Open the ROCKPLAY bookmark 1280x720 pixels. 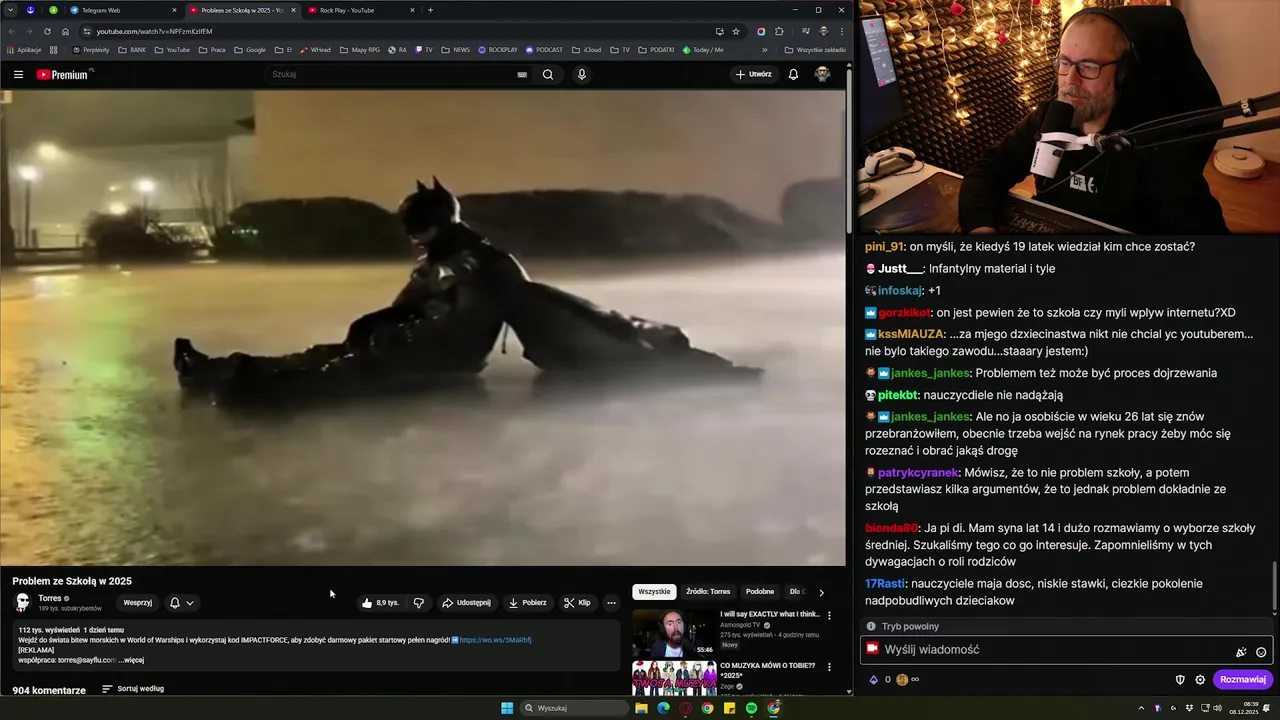click(x=498, y=49)
